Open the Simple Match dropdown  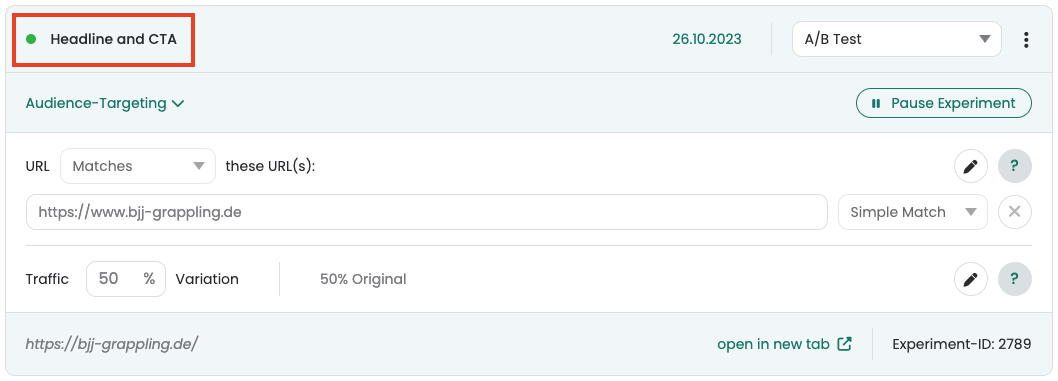[x=913, y=212]
